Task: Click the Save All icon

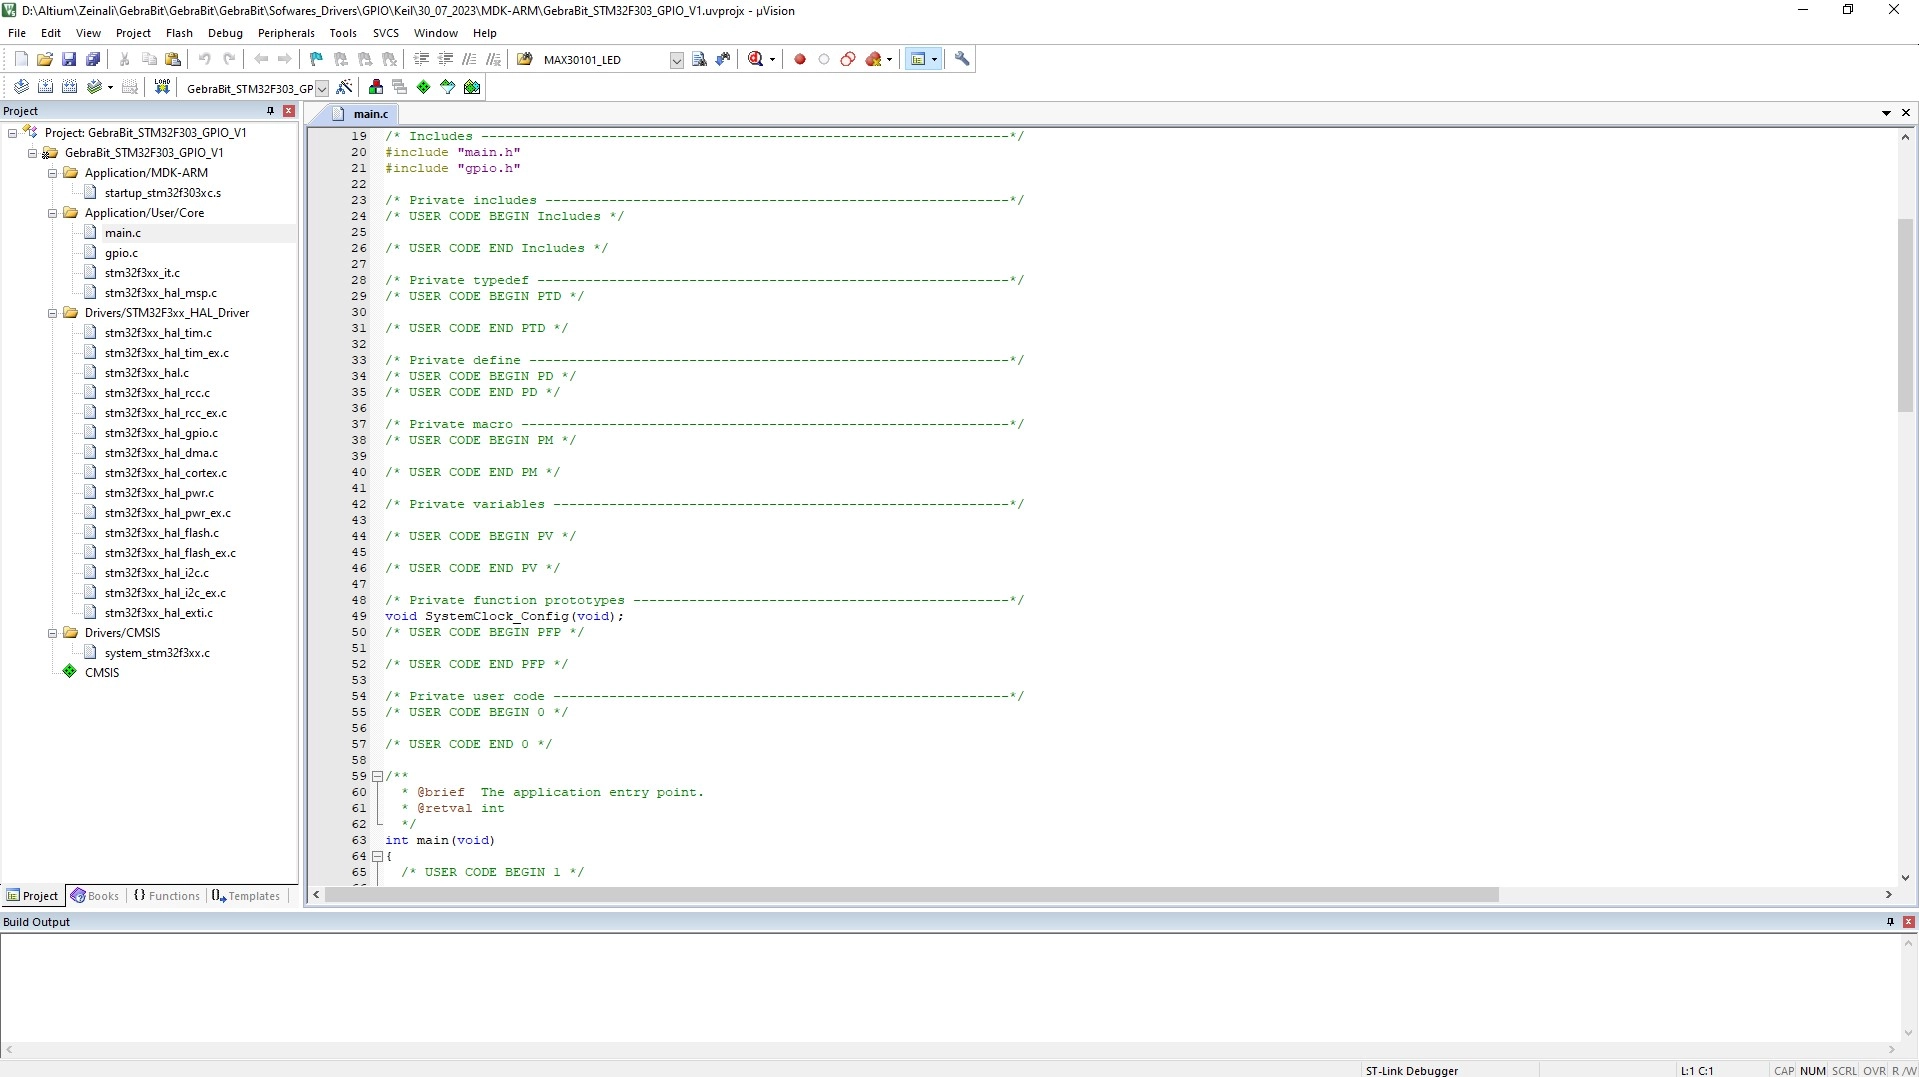Action: pyautogui.click(x=93, y=59)
